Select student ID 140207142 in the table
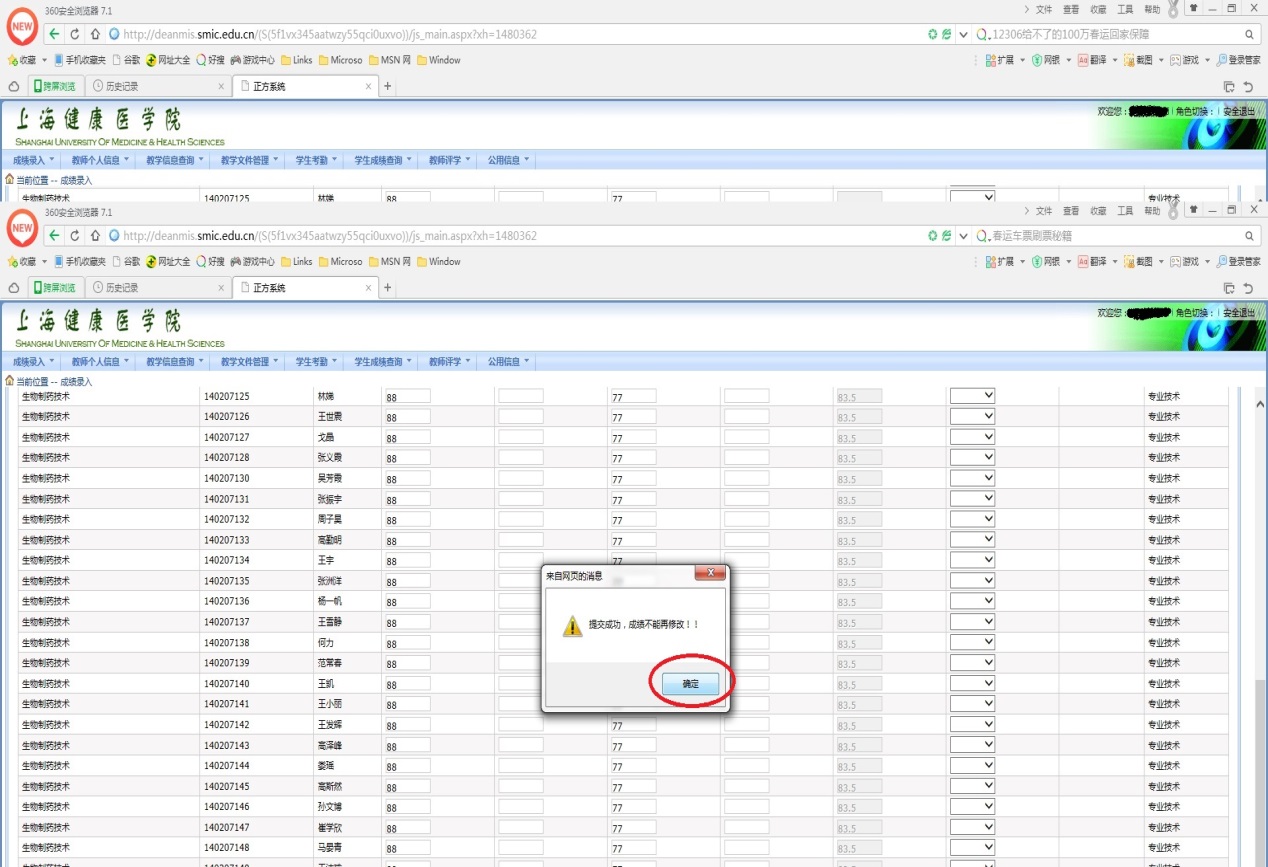The width and height of the screenshot is (1268, 867). 227,725
